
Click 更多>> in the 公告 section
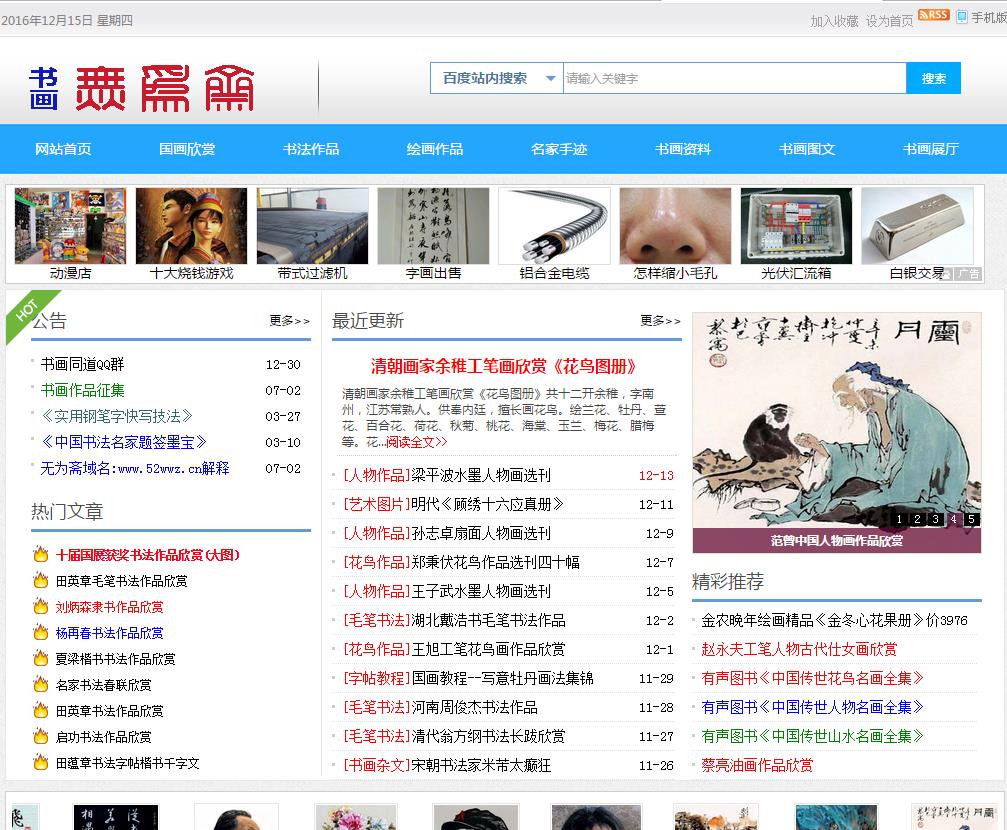[289, 320]
